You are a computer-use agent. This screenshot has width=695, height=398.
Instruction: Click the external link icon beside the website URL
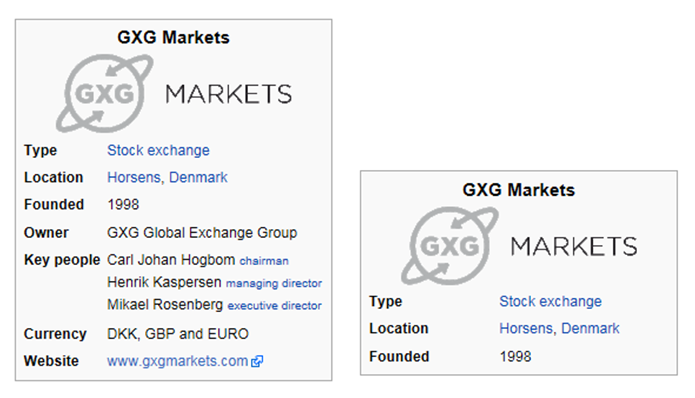click(x=257, y=361)
